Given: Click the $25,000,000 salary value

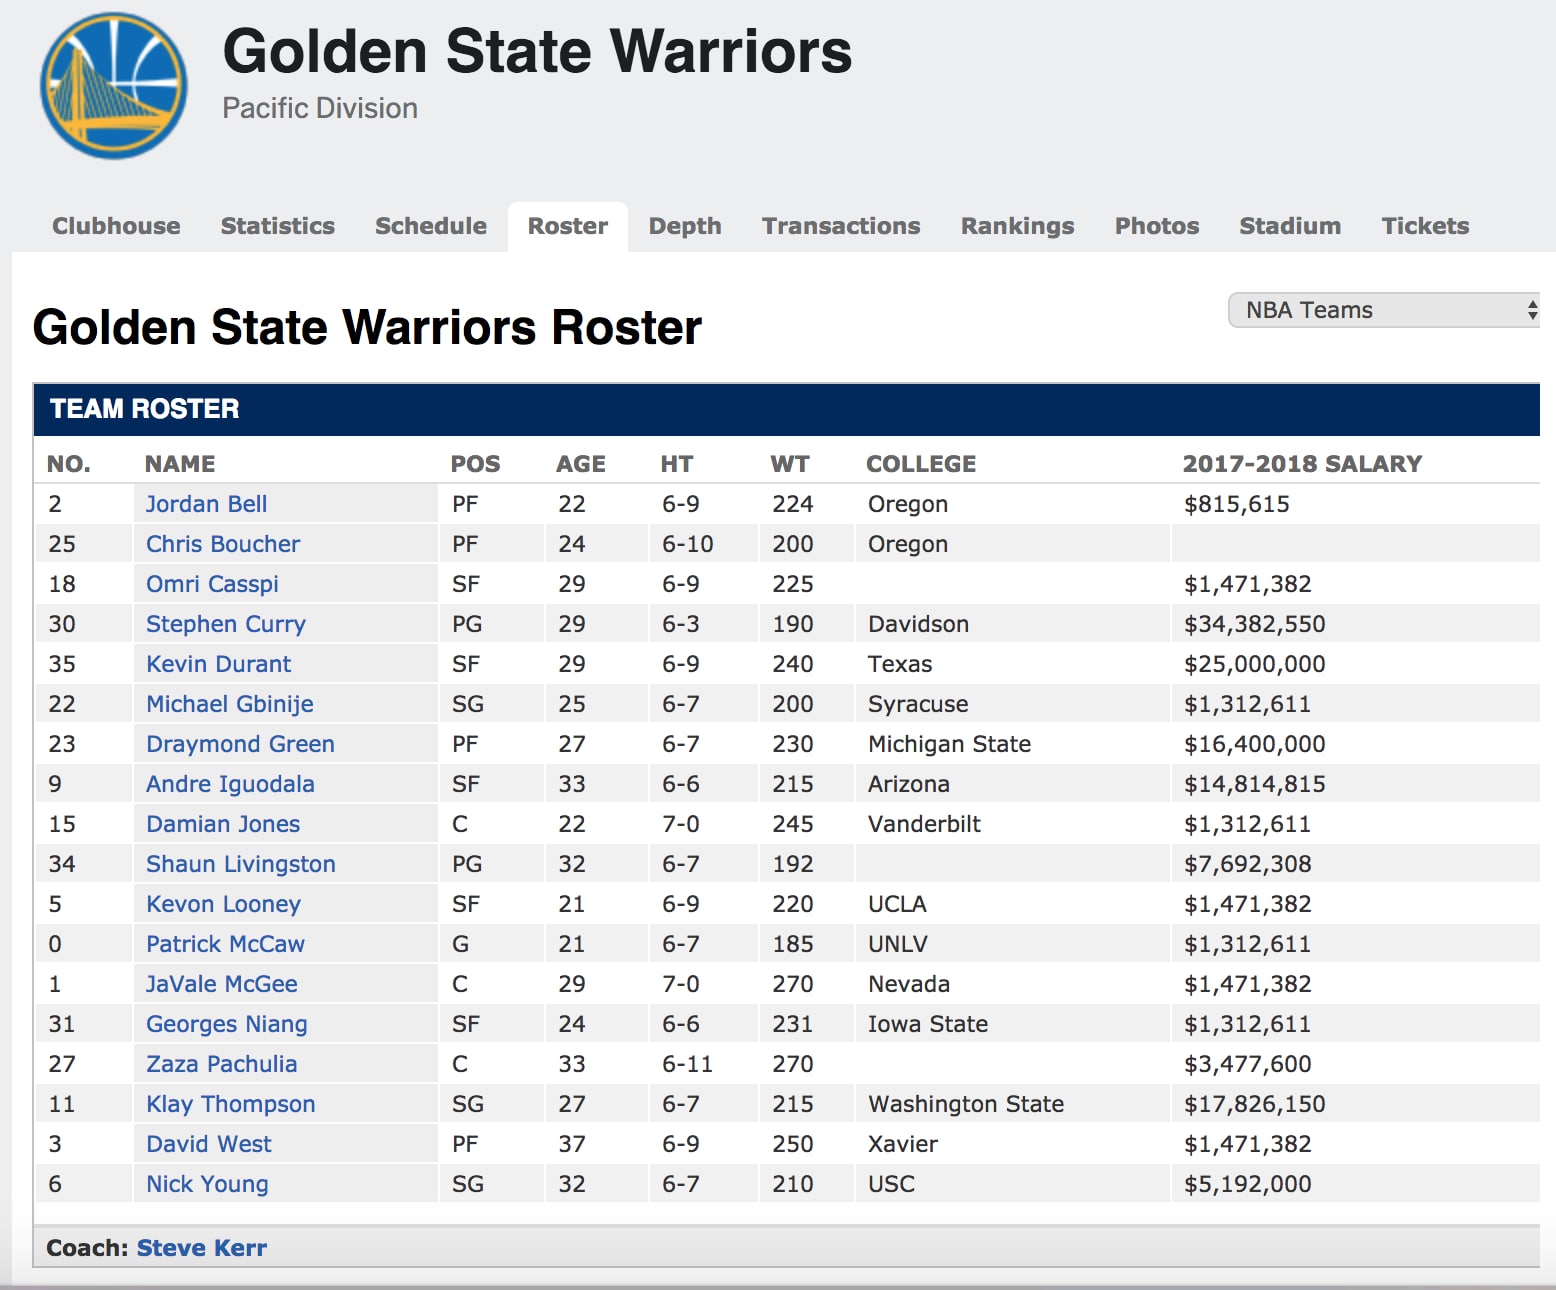Looking at the screenshot, I should (x=1255, y=664).
